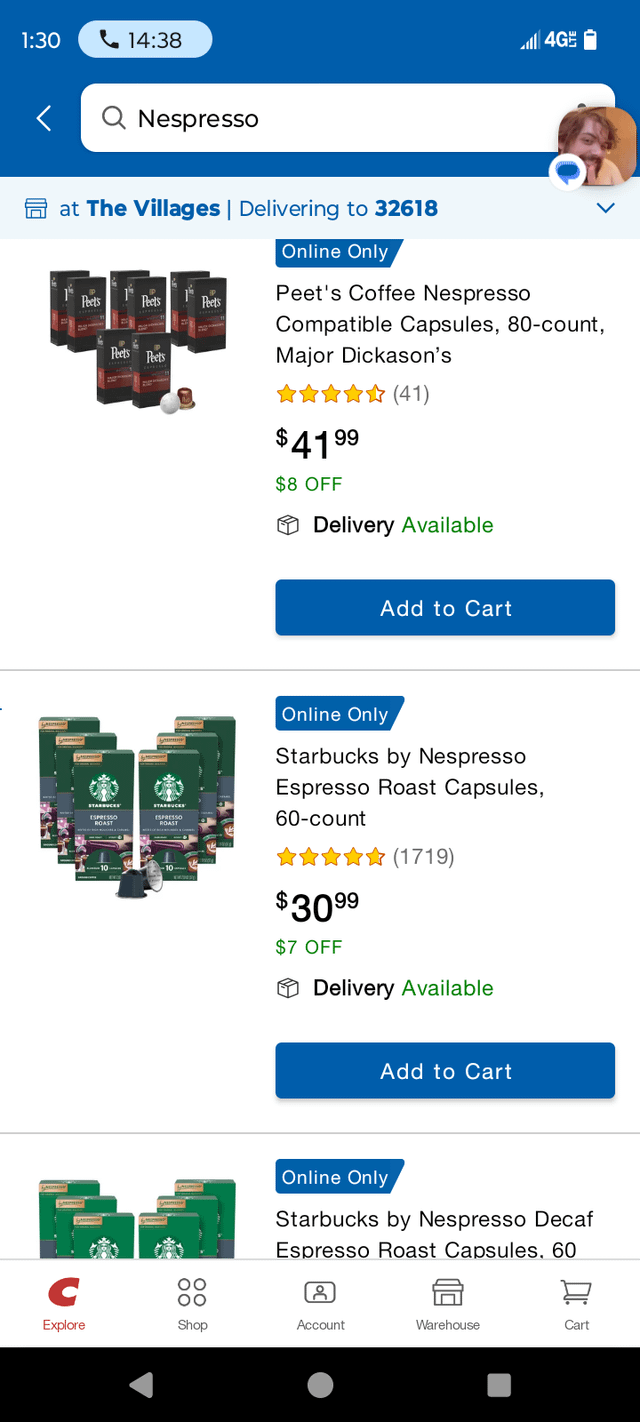The image size is (640, 1422).
Task: Expand the delivery location chevron
Action: coord(605,209)
